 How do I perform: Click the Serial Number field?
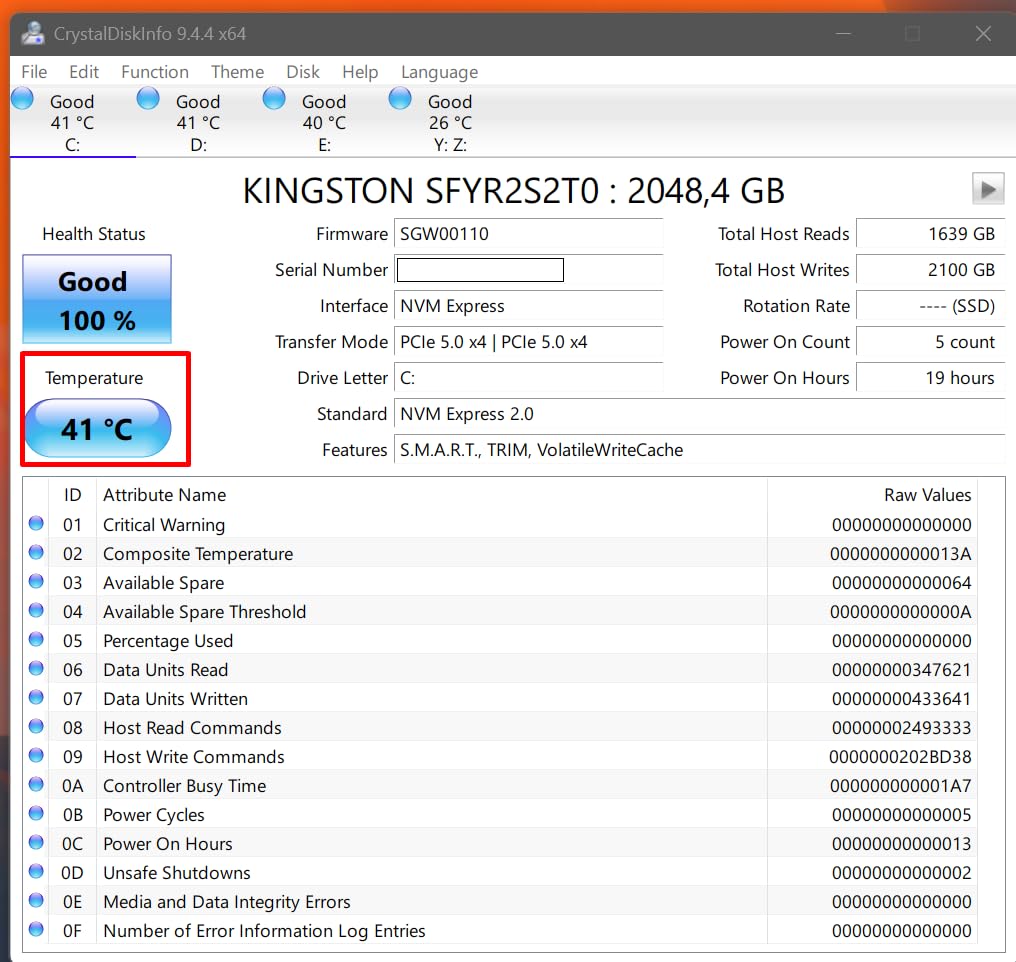point(528,270)
